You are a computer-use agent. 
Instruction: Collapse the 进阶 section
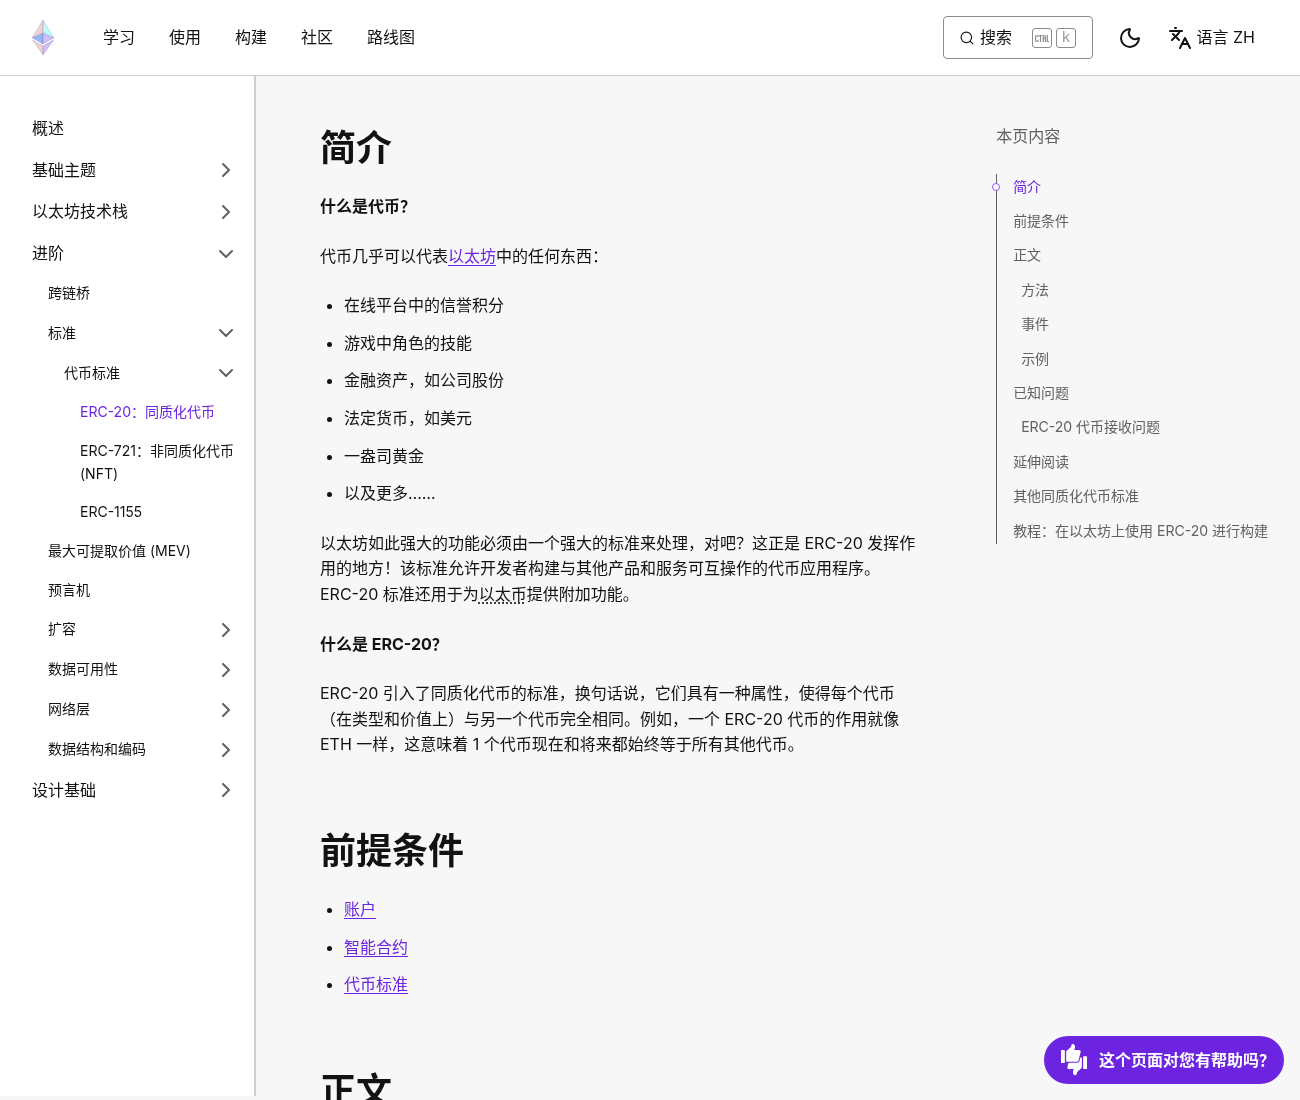click(226, 254)
